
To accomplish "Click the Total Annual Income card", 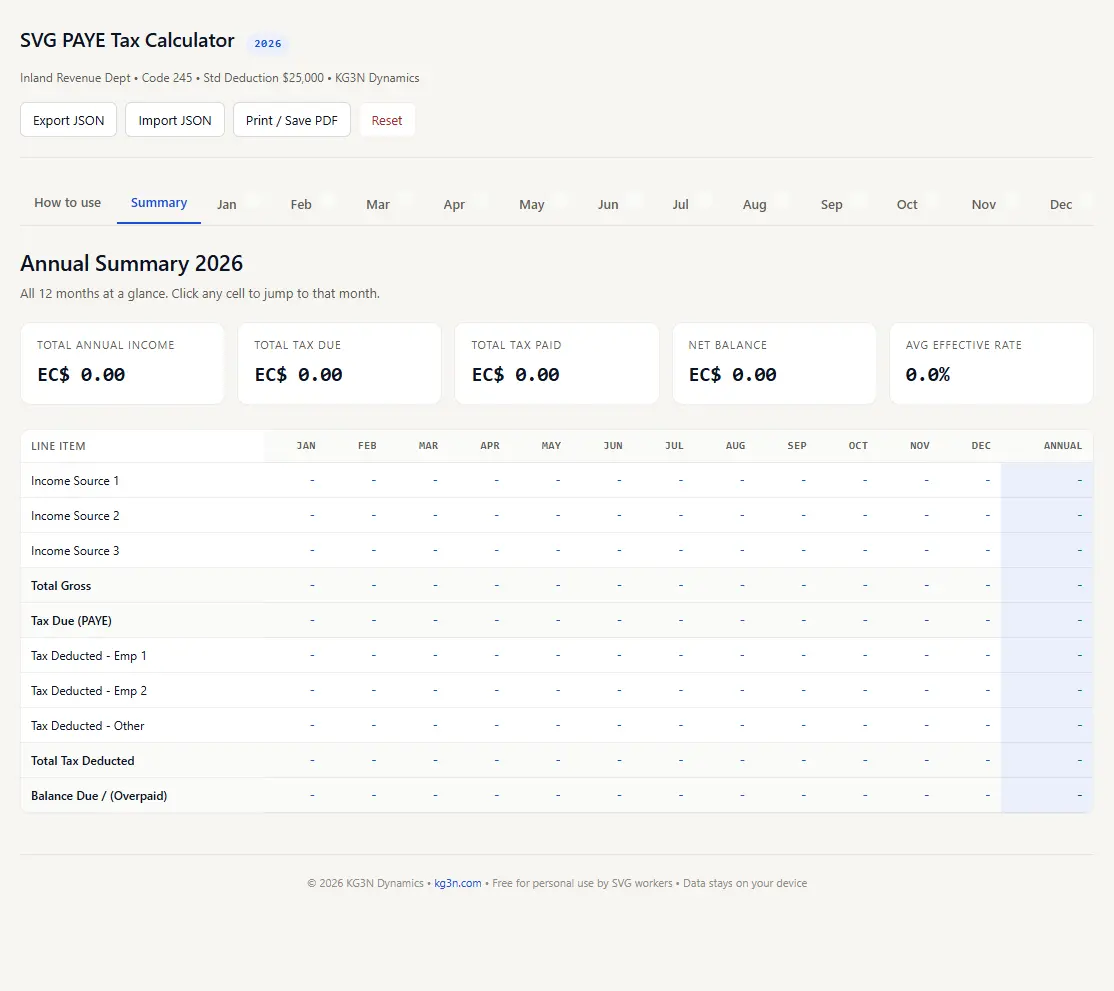I will (x=122, y=364).
